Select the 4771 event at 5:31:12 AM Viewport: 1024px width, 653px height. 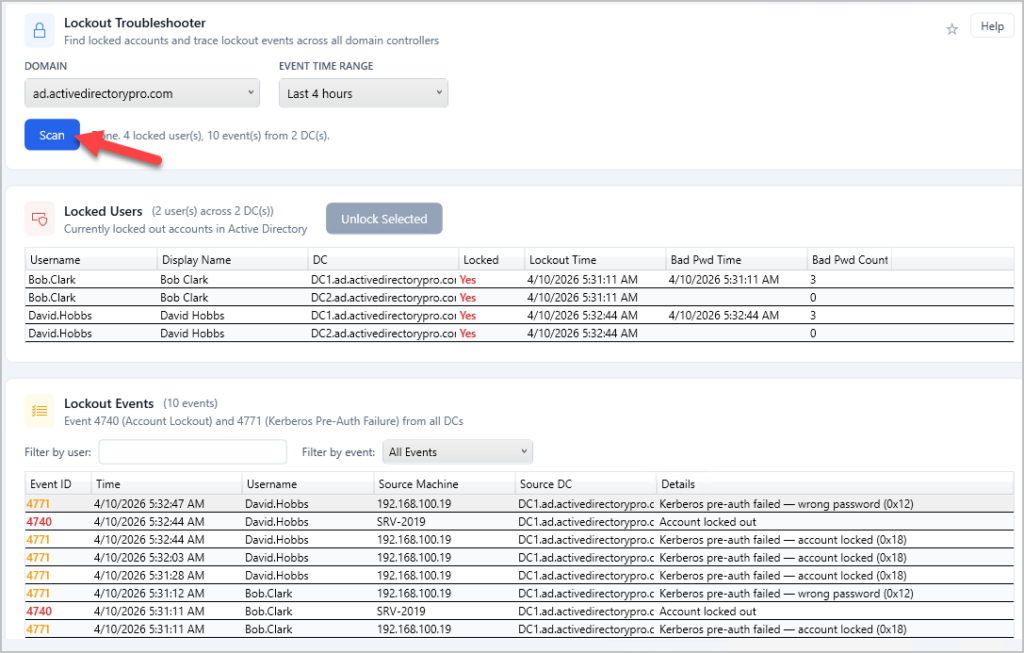(x=519, y=594)
